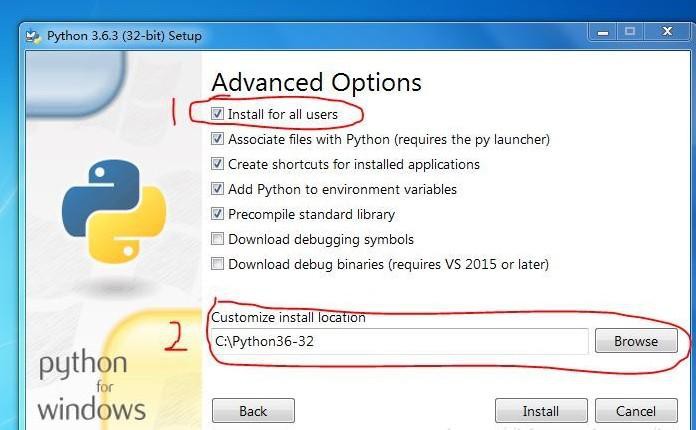
Task: Uncheck the Install for all users checkbox
Action: pos(217,114)
